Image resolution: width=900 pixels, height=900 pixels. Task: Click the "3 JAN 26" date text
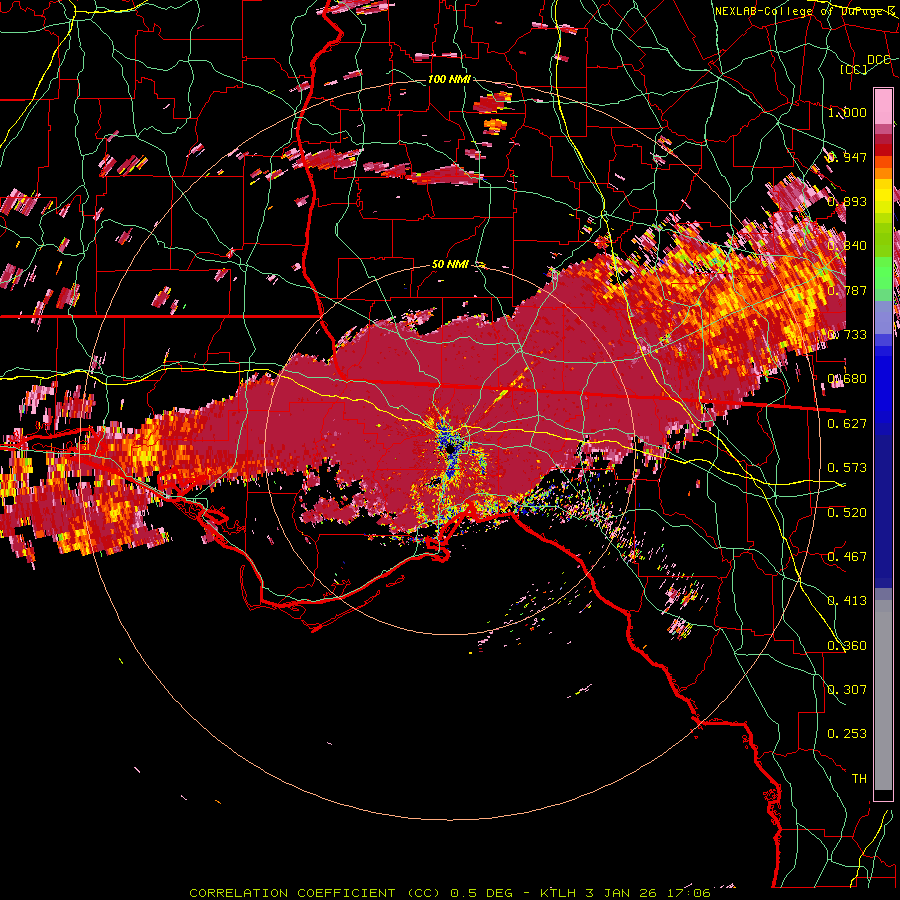[x=621, y=893]
